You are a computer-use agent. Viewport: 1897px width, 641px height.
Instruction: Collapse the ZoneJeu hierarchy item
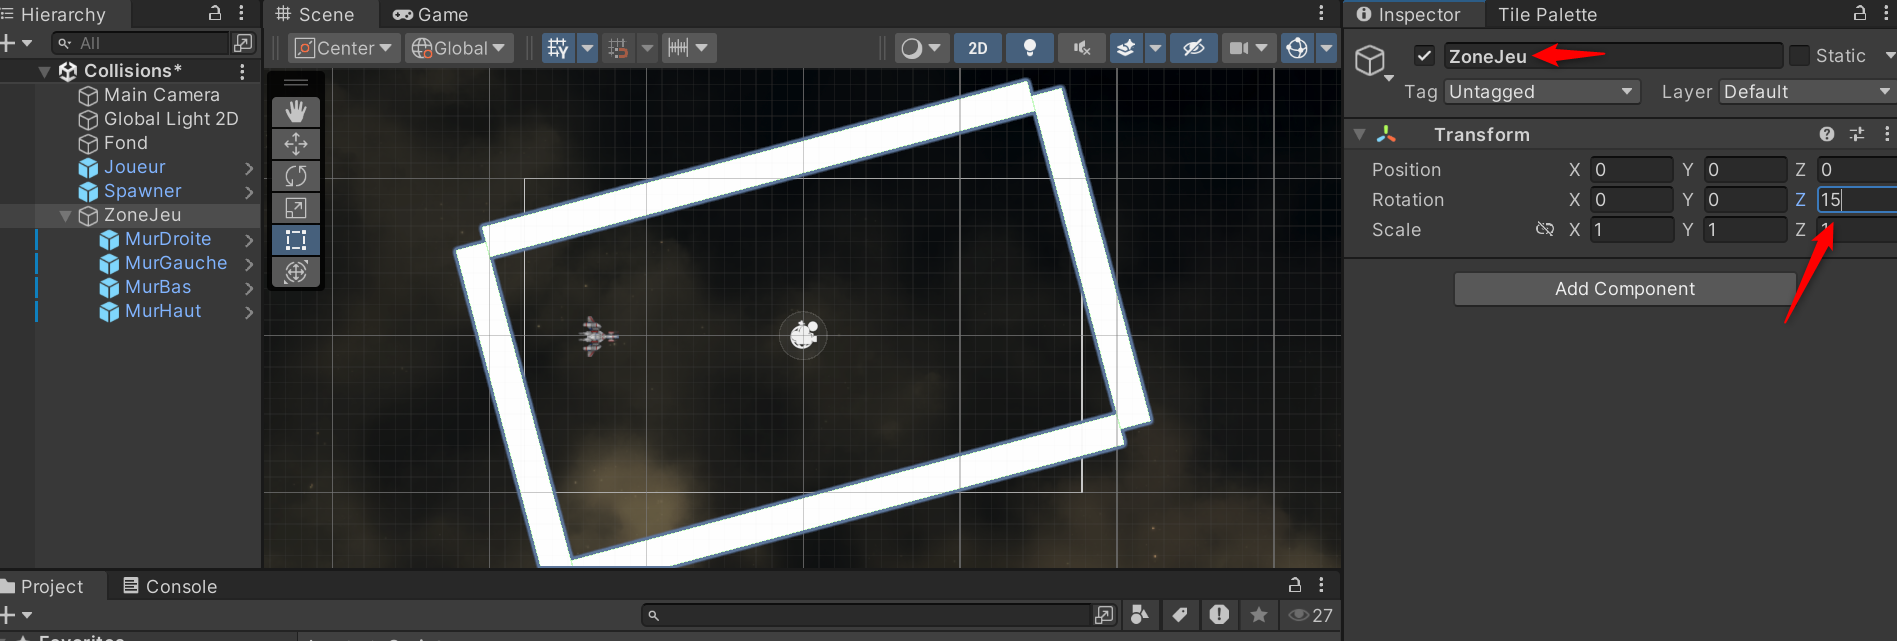65,216
